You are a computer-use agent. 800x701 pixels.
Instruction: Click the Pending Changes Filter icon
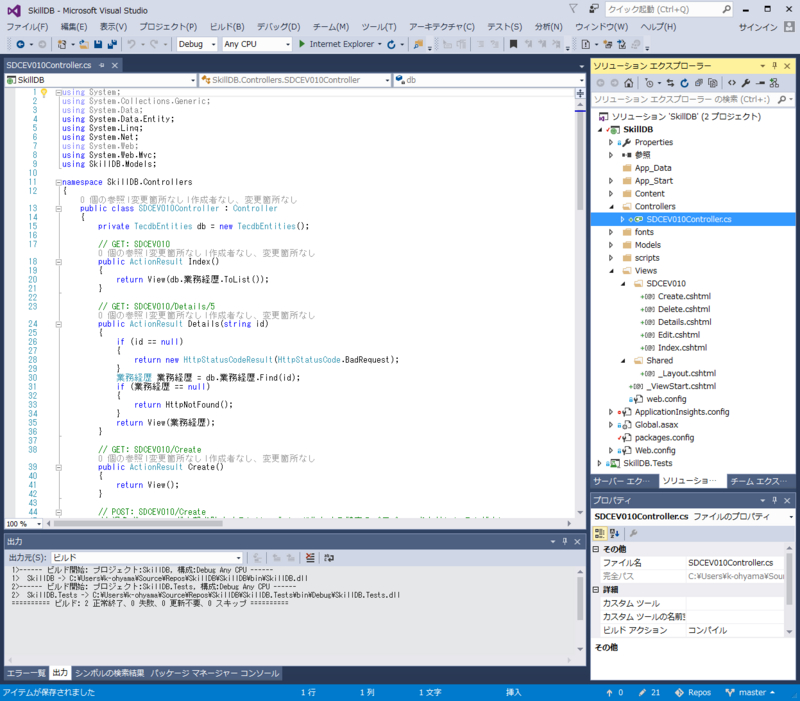[x=649, y=83]
